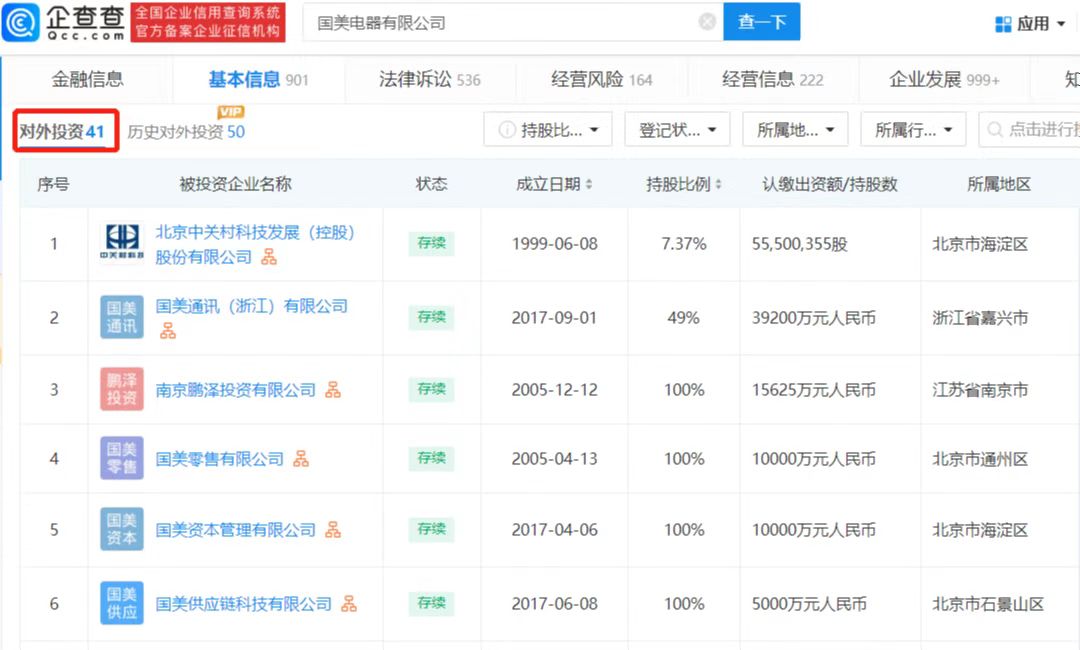Click the date 2017-06-08
The height and width of the screenshot is (650, 1080).
pos(554,605)
